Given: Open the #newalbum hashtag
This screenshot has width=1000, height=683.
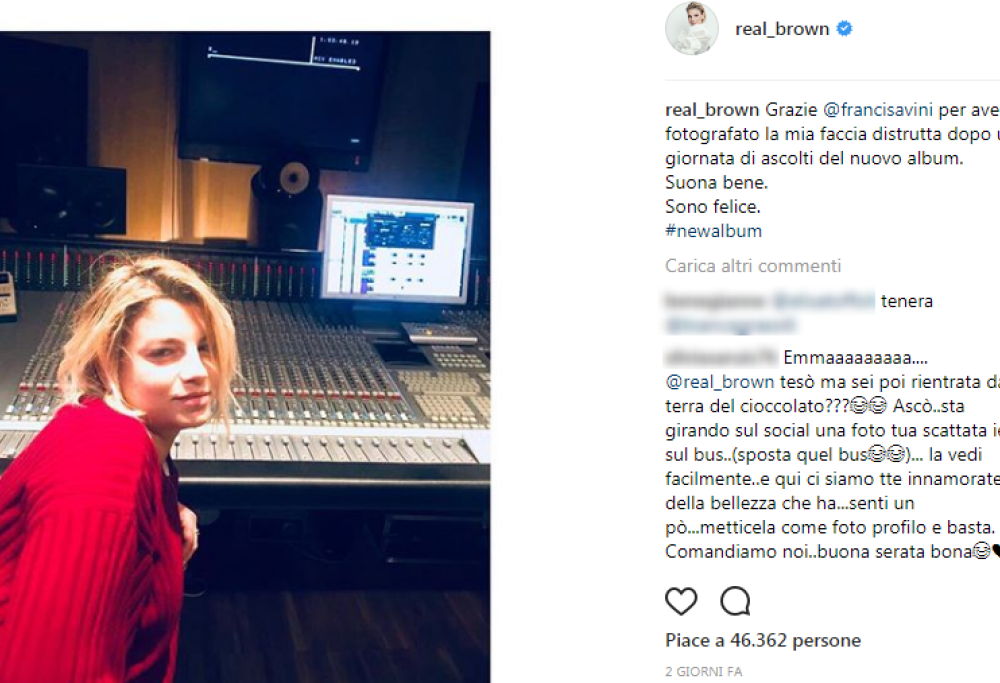Looking at the screenshot, I should (713, 231).
